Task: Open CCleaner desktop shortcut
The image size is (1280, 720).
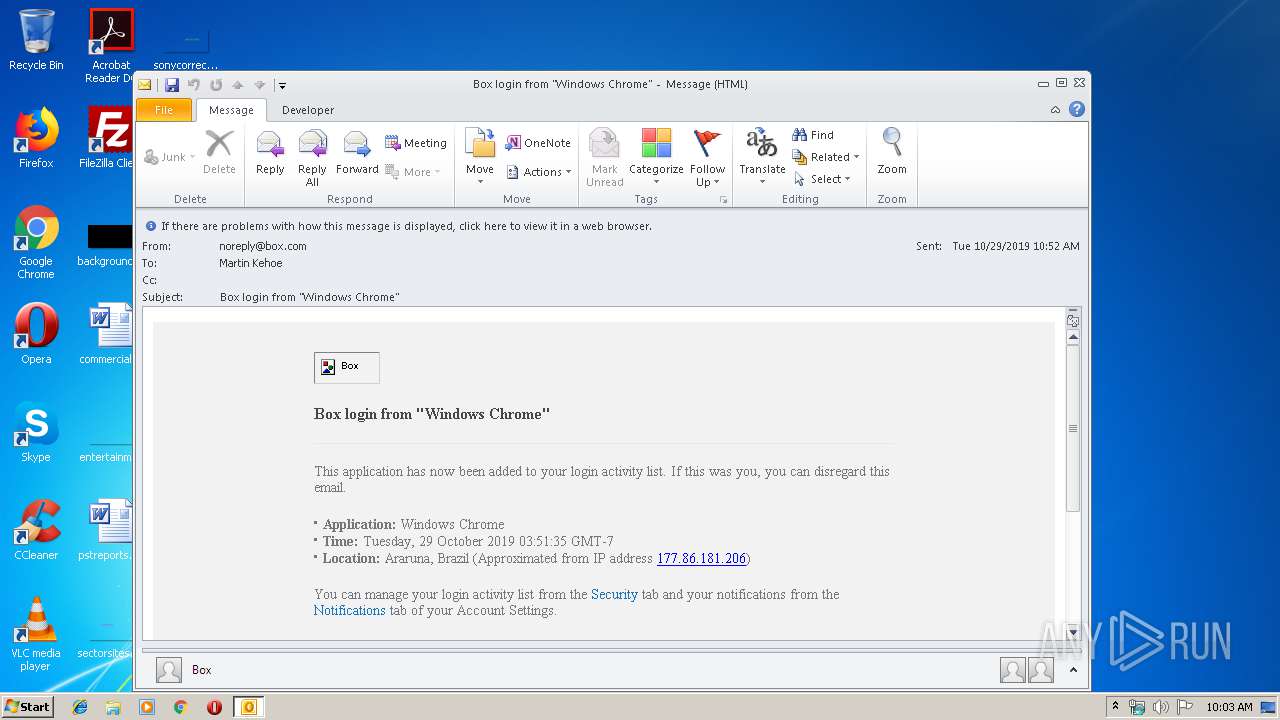Action: point(36,530)
